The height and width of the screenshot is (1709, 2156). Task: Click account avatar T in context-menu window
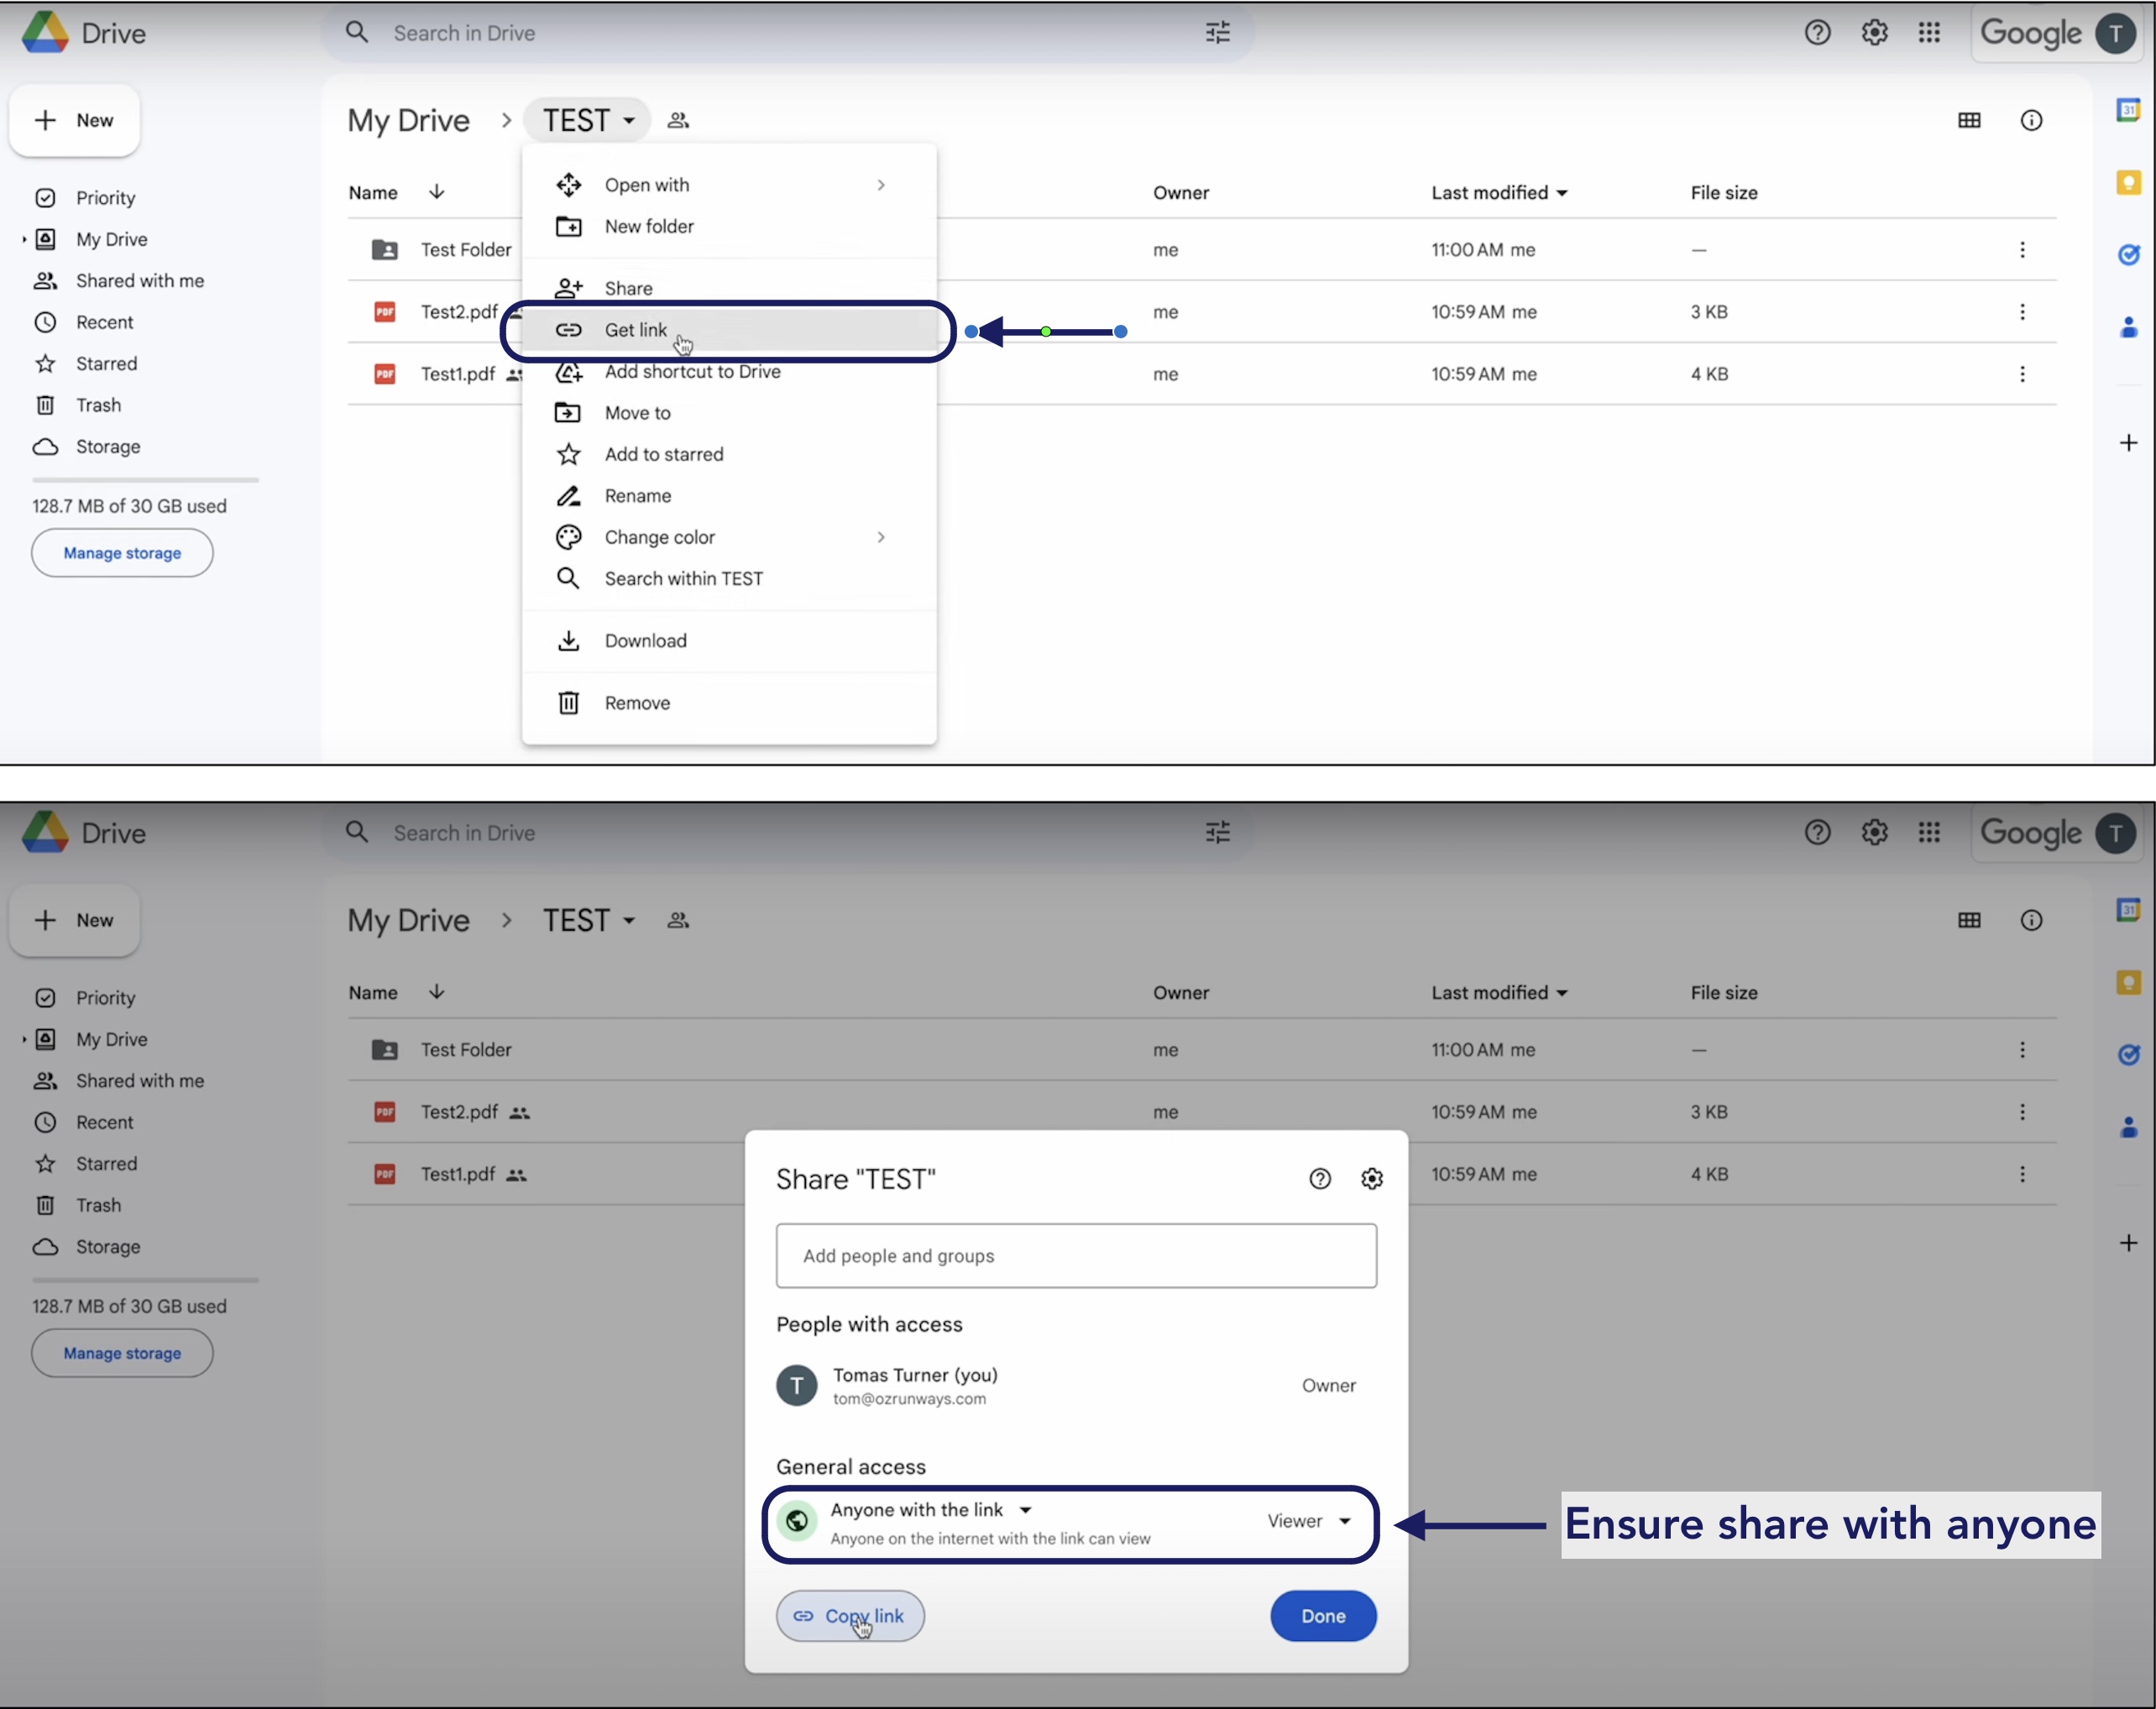2115,33
